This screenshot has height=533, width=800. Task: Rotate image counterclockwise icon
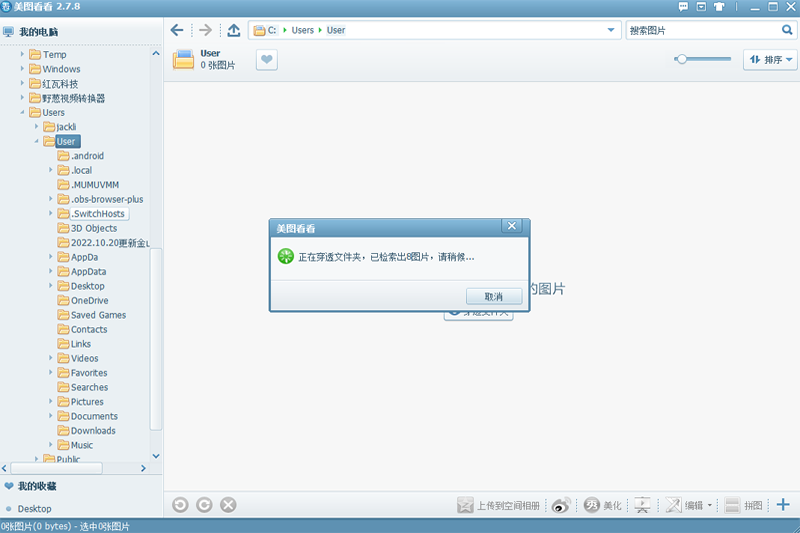[180, 505]
